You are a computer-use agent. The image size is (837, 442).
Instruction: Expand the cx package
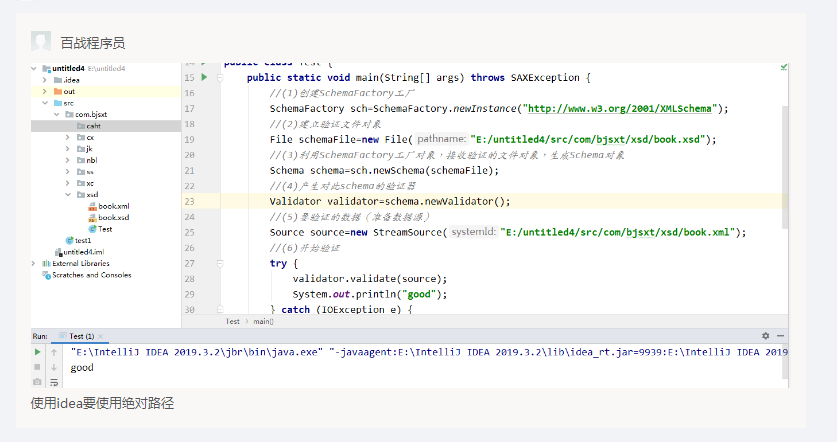68,137
